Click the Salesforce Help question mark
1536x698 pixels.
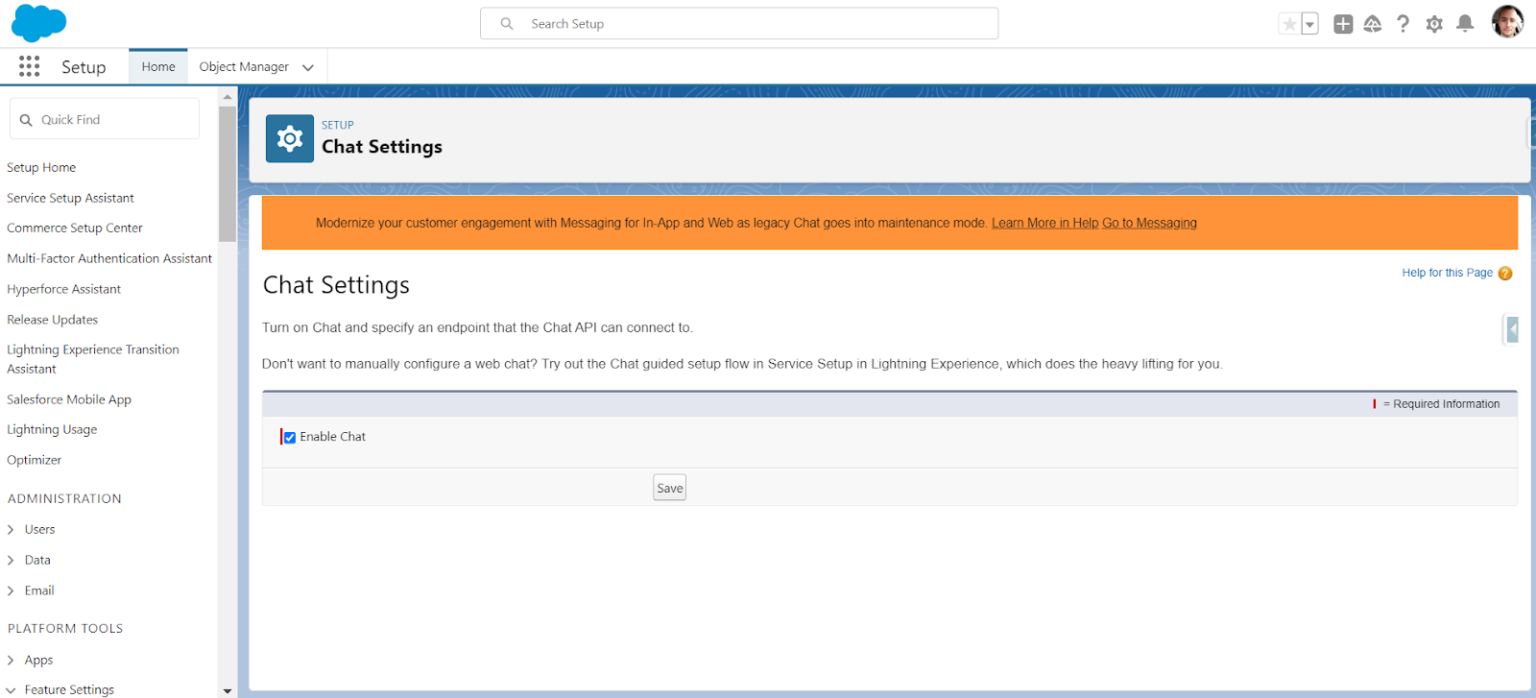click(x=1403, y=23)
